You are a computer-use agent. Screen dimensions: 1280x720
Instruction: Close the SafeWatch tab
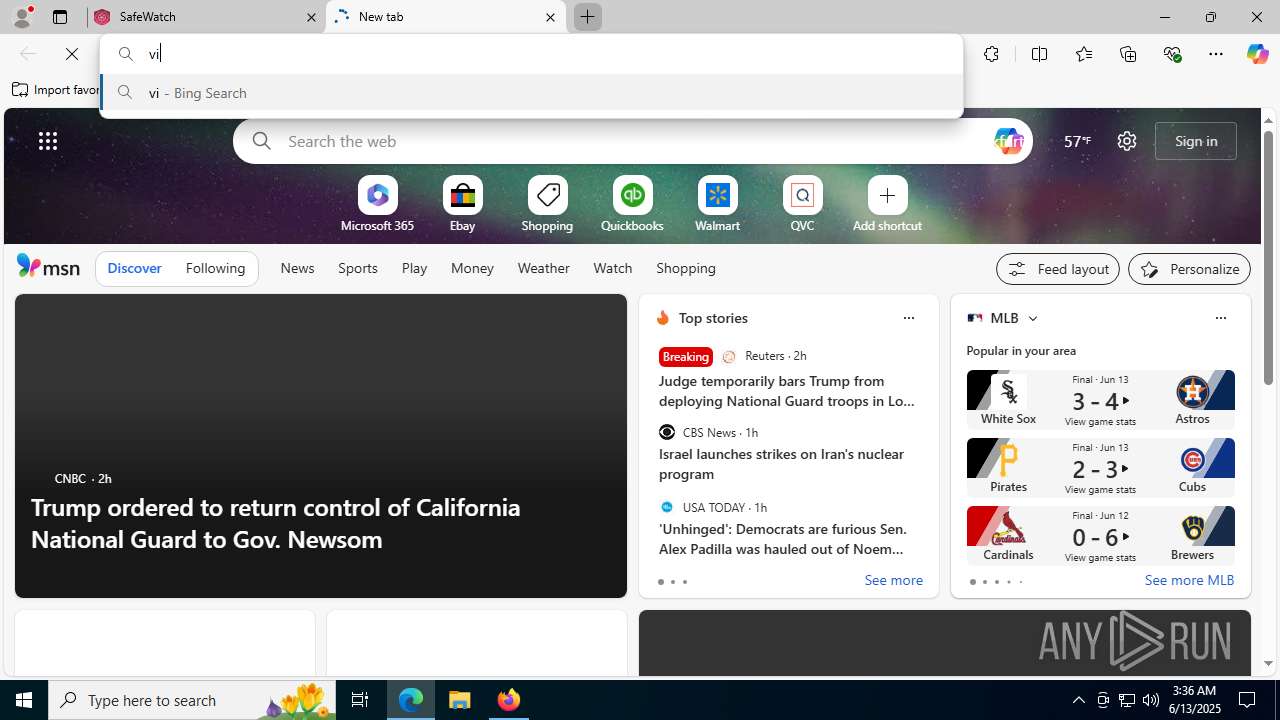[x=311, y=17]
